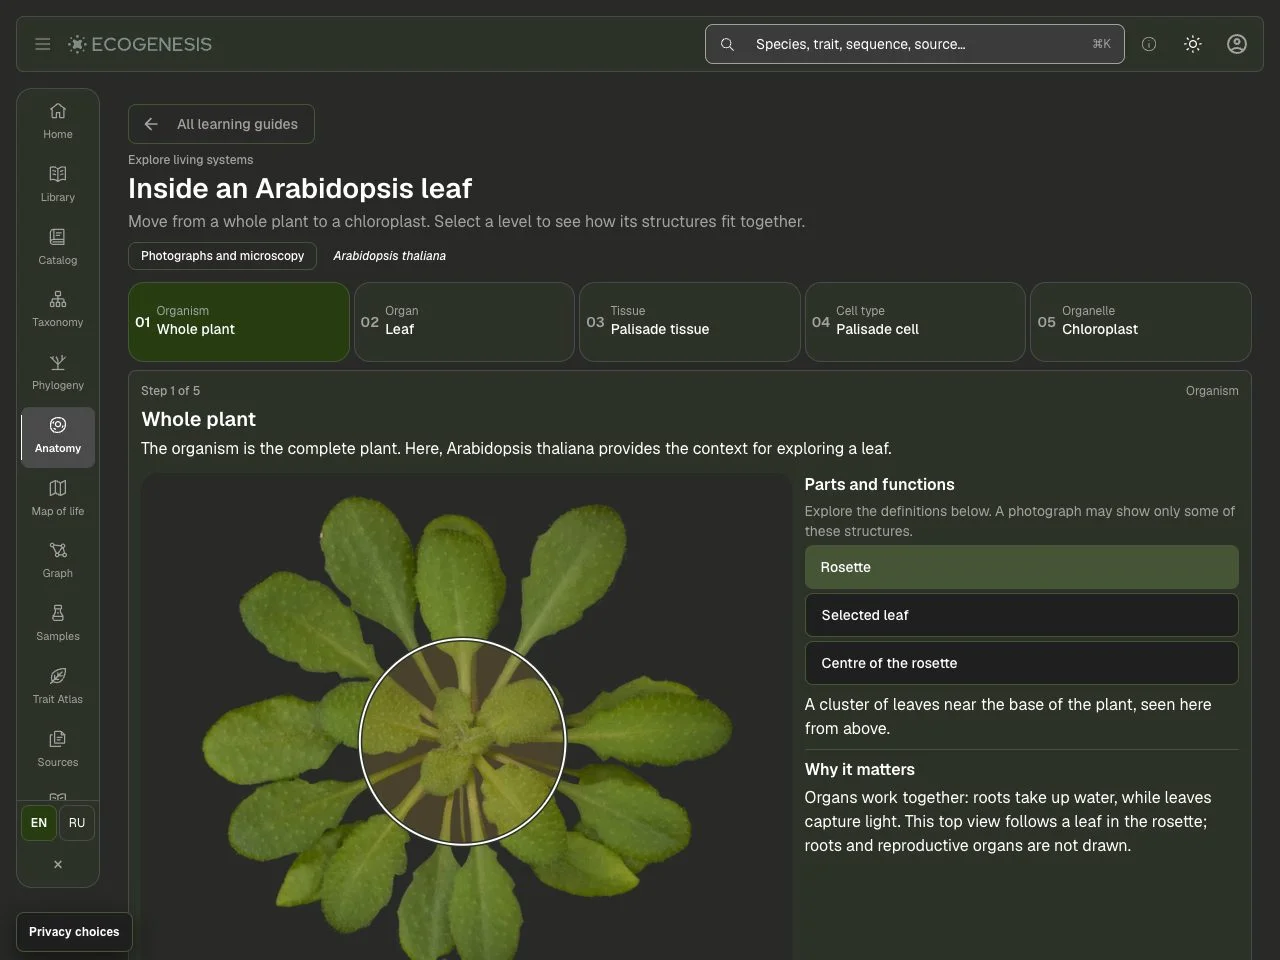Click the search field
The height and width of the screenshot is (960, 1280).
point(915,44)
